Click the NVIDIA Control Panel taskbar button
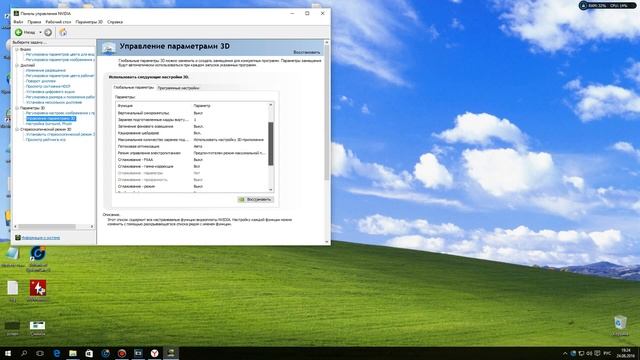640x360 pixels. pos(171,353)
